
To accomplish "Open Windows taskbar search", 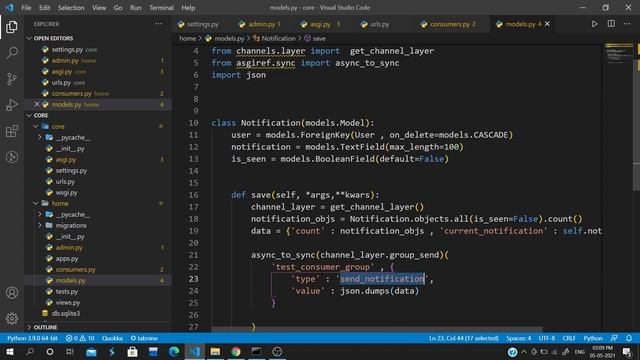I will coord(30,352).
